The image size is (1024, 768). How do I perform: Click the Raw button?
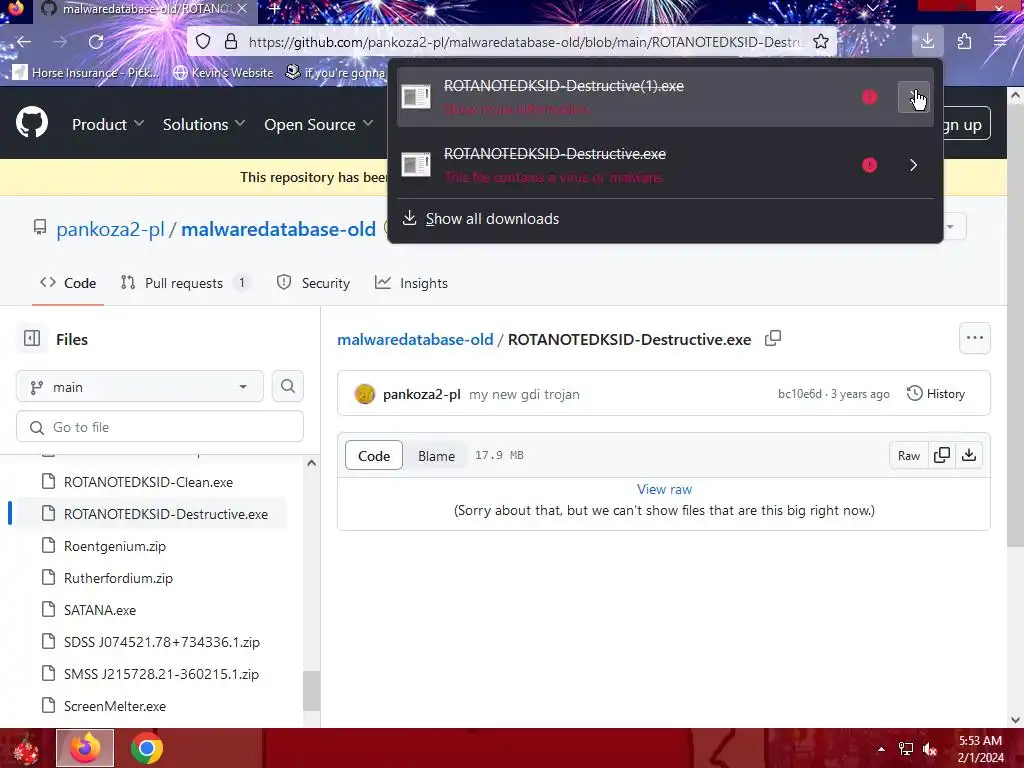click(x=908, y=455)
